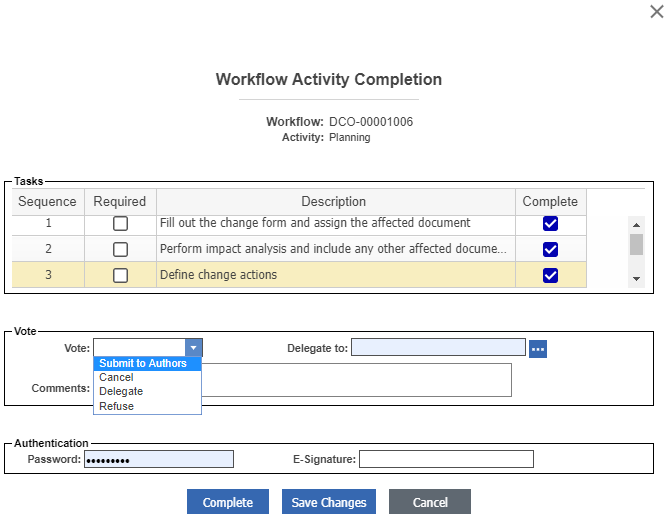Click sequence number 2 cell

[x=48, y=249]
